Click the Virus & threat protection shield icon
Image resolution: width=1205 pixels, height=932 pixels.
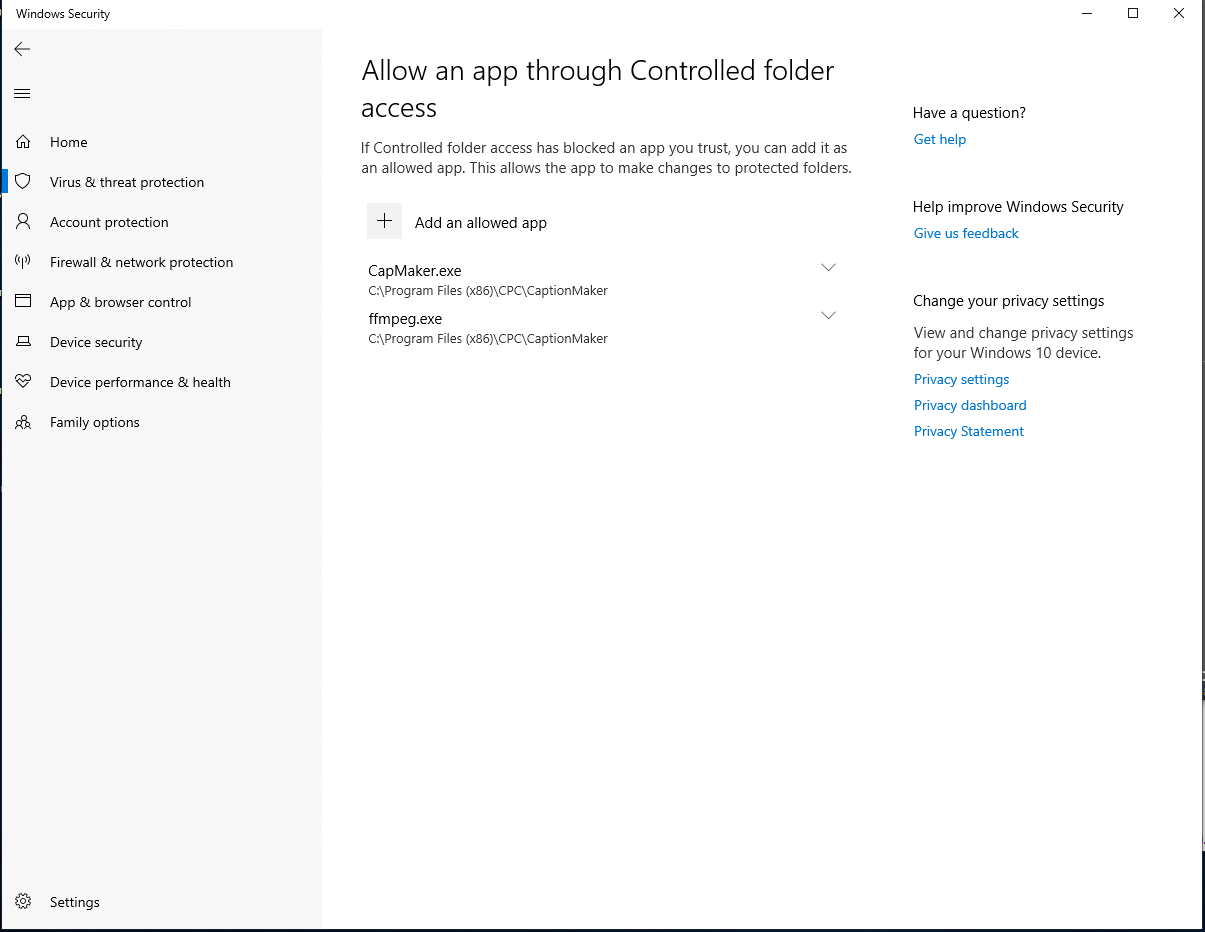coord(23,182)
